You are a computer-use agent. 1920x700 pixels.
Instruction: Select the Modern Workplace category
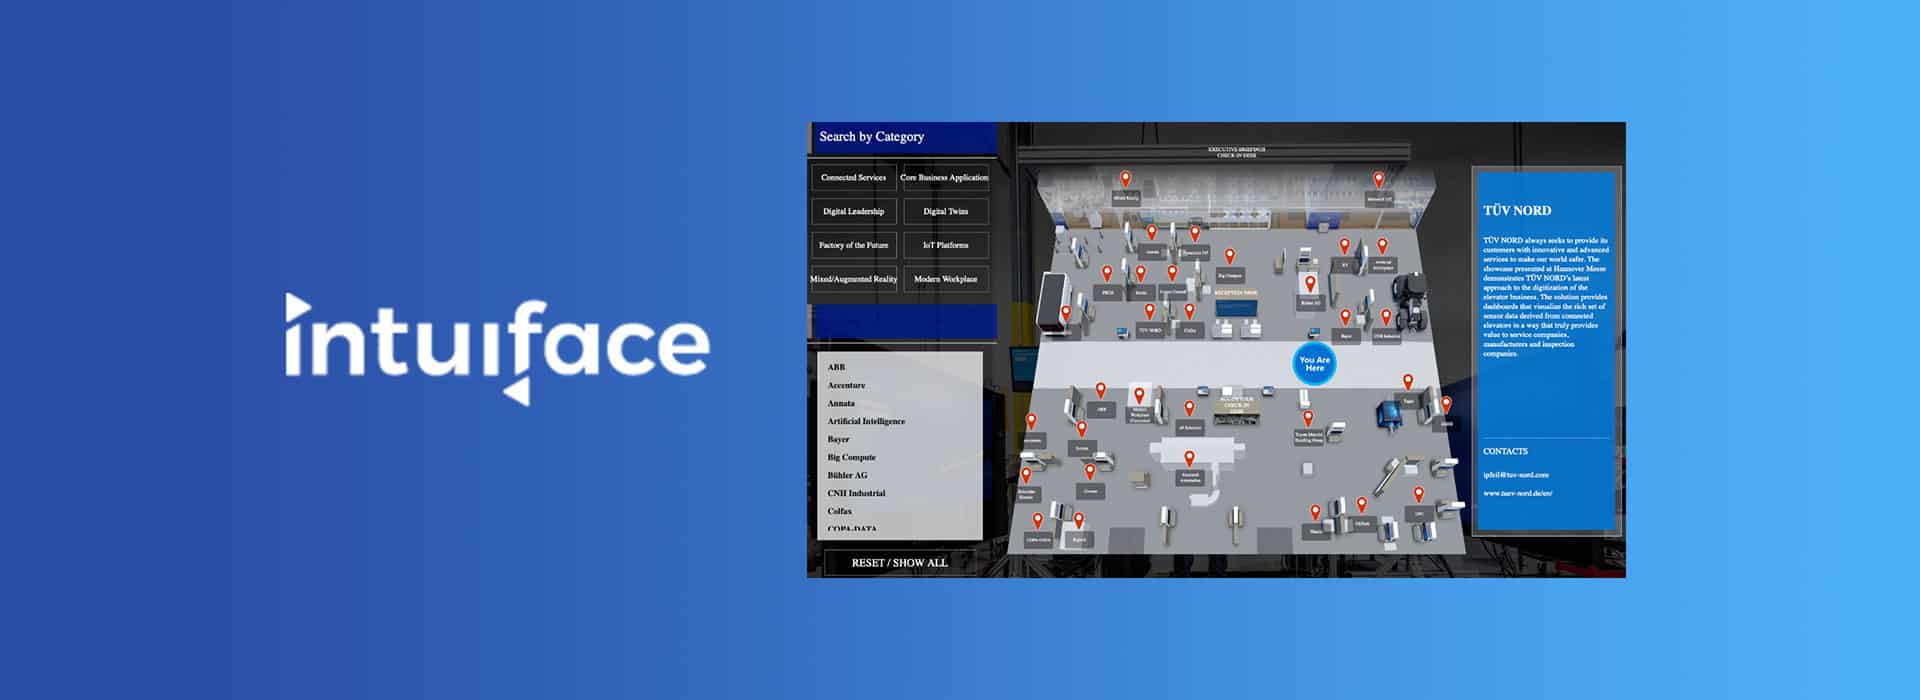click(945, 279)
